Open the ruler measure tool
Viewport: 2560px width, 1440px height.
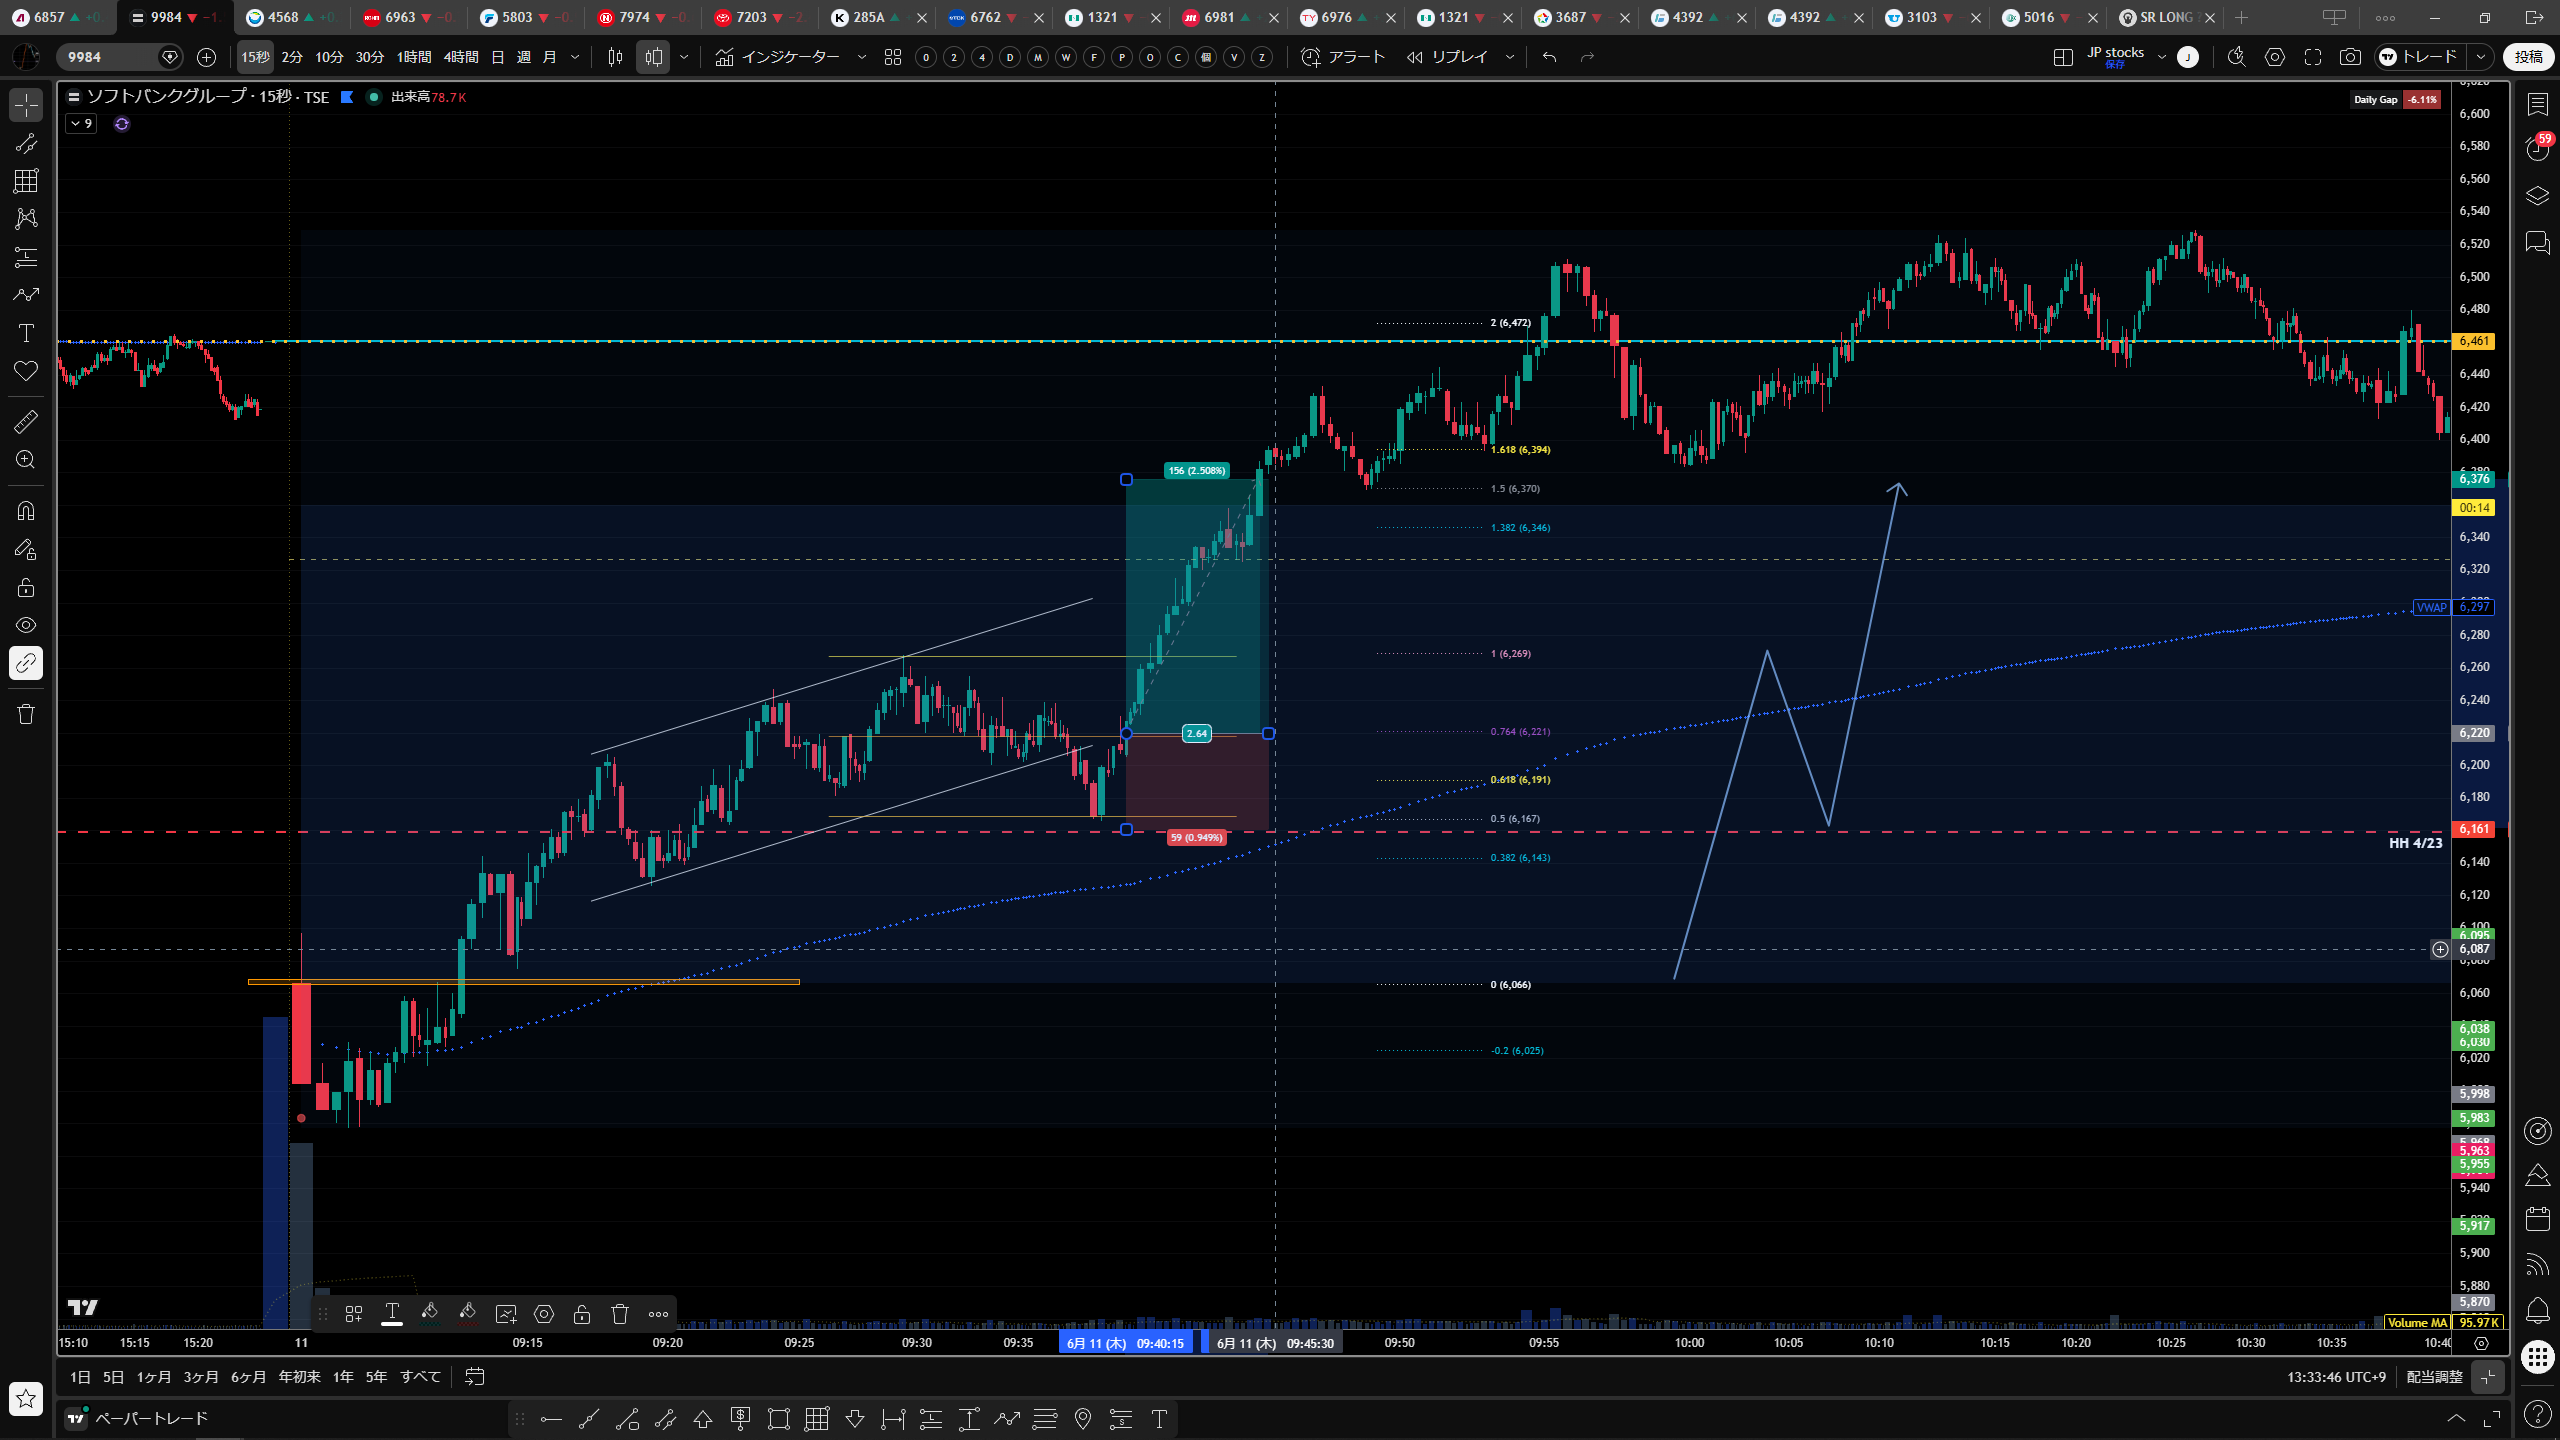tap(26, 422)
